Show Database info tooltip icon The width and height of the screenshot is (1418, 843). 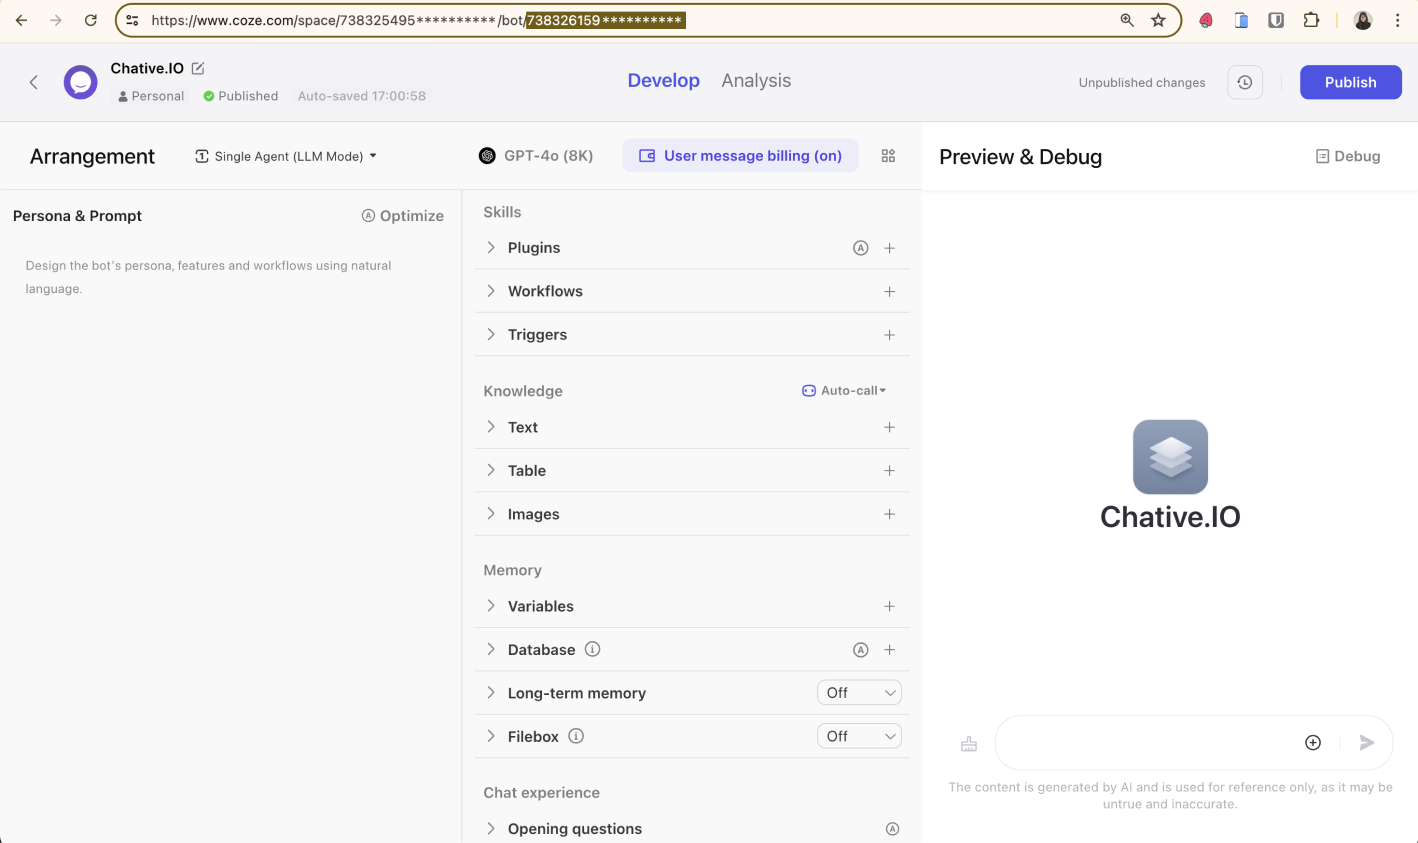pos(592,649)
